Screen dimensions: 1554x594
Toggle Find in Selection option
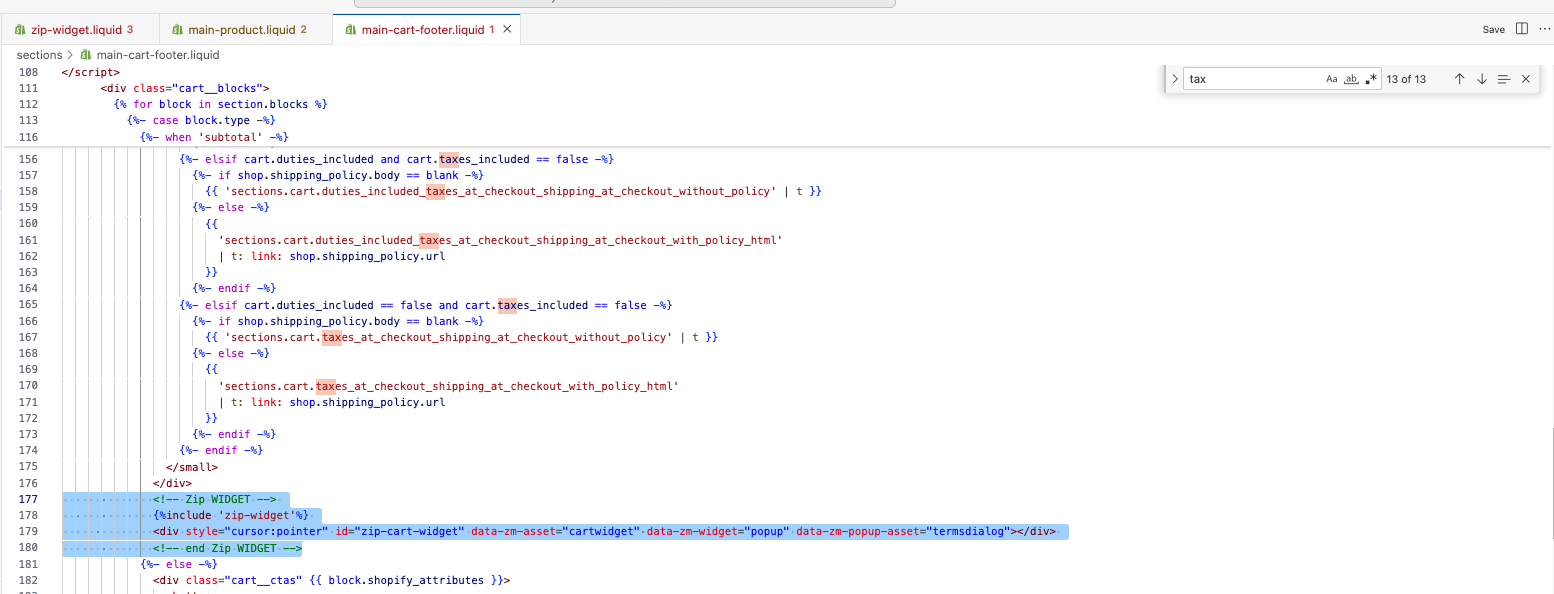(x=1503, y=79)
